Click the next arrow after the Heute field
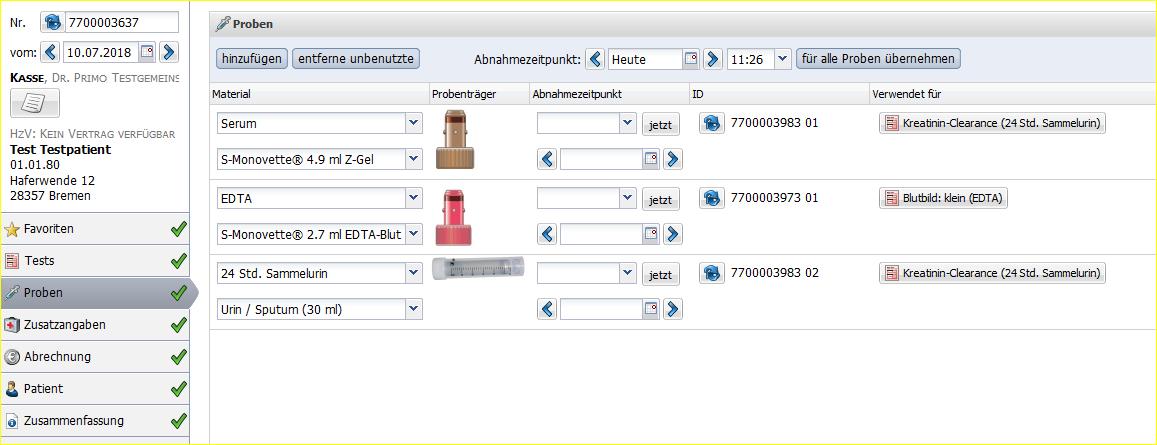 point(712,59)
